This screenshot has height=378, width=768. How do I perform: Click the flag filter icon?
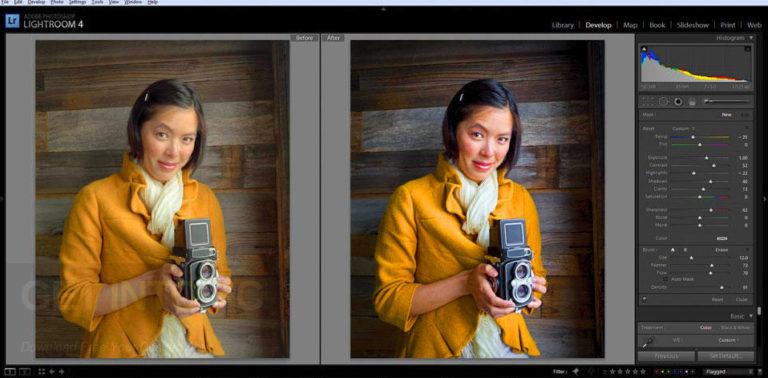click(x=576, y=372)
